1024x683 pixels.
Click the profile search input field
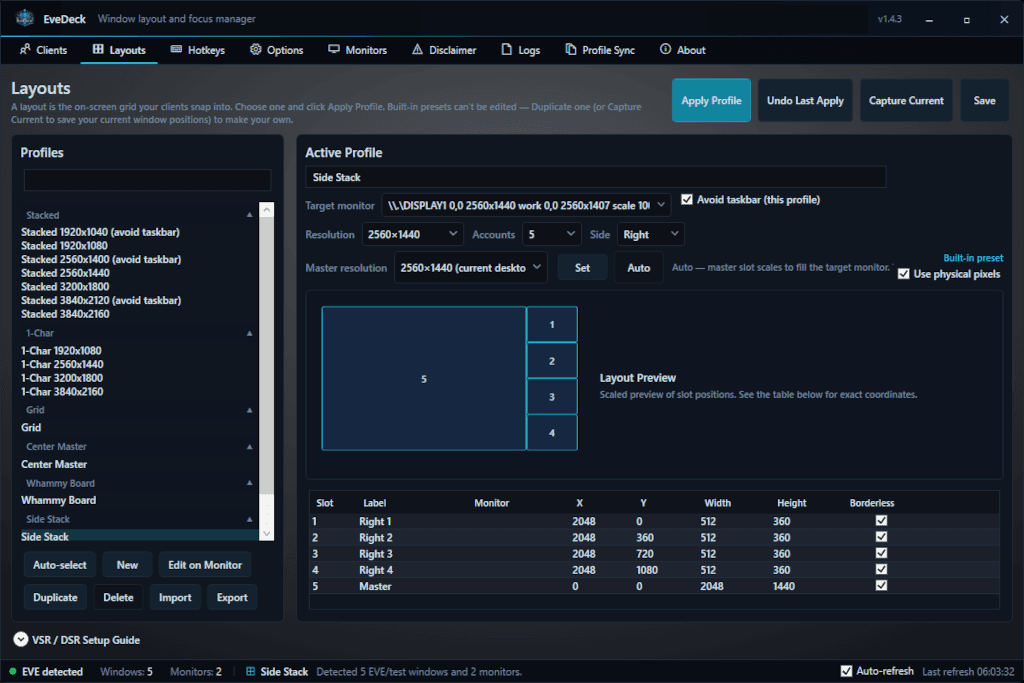click(148, 180)
